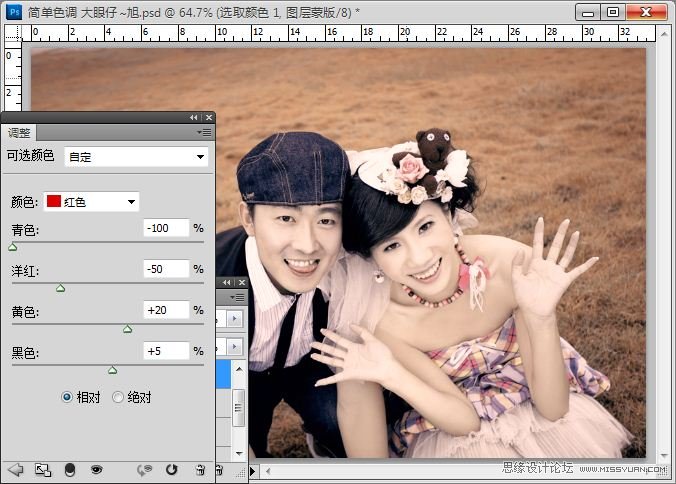Image resolution: width=676 pixels, height=484 pixels.
Task: Minimize the document window
Action: [588, 13]
